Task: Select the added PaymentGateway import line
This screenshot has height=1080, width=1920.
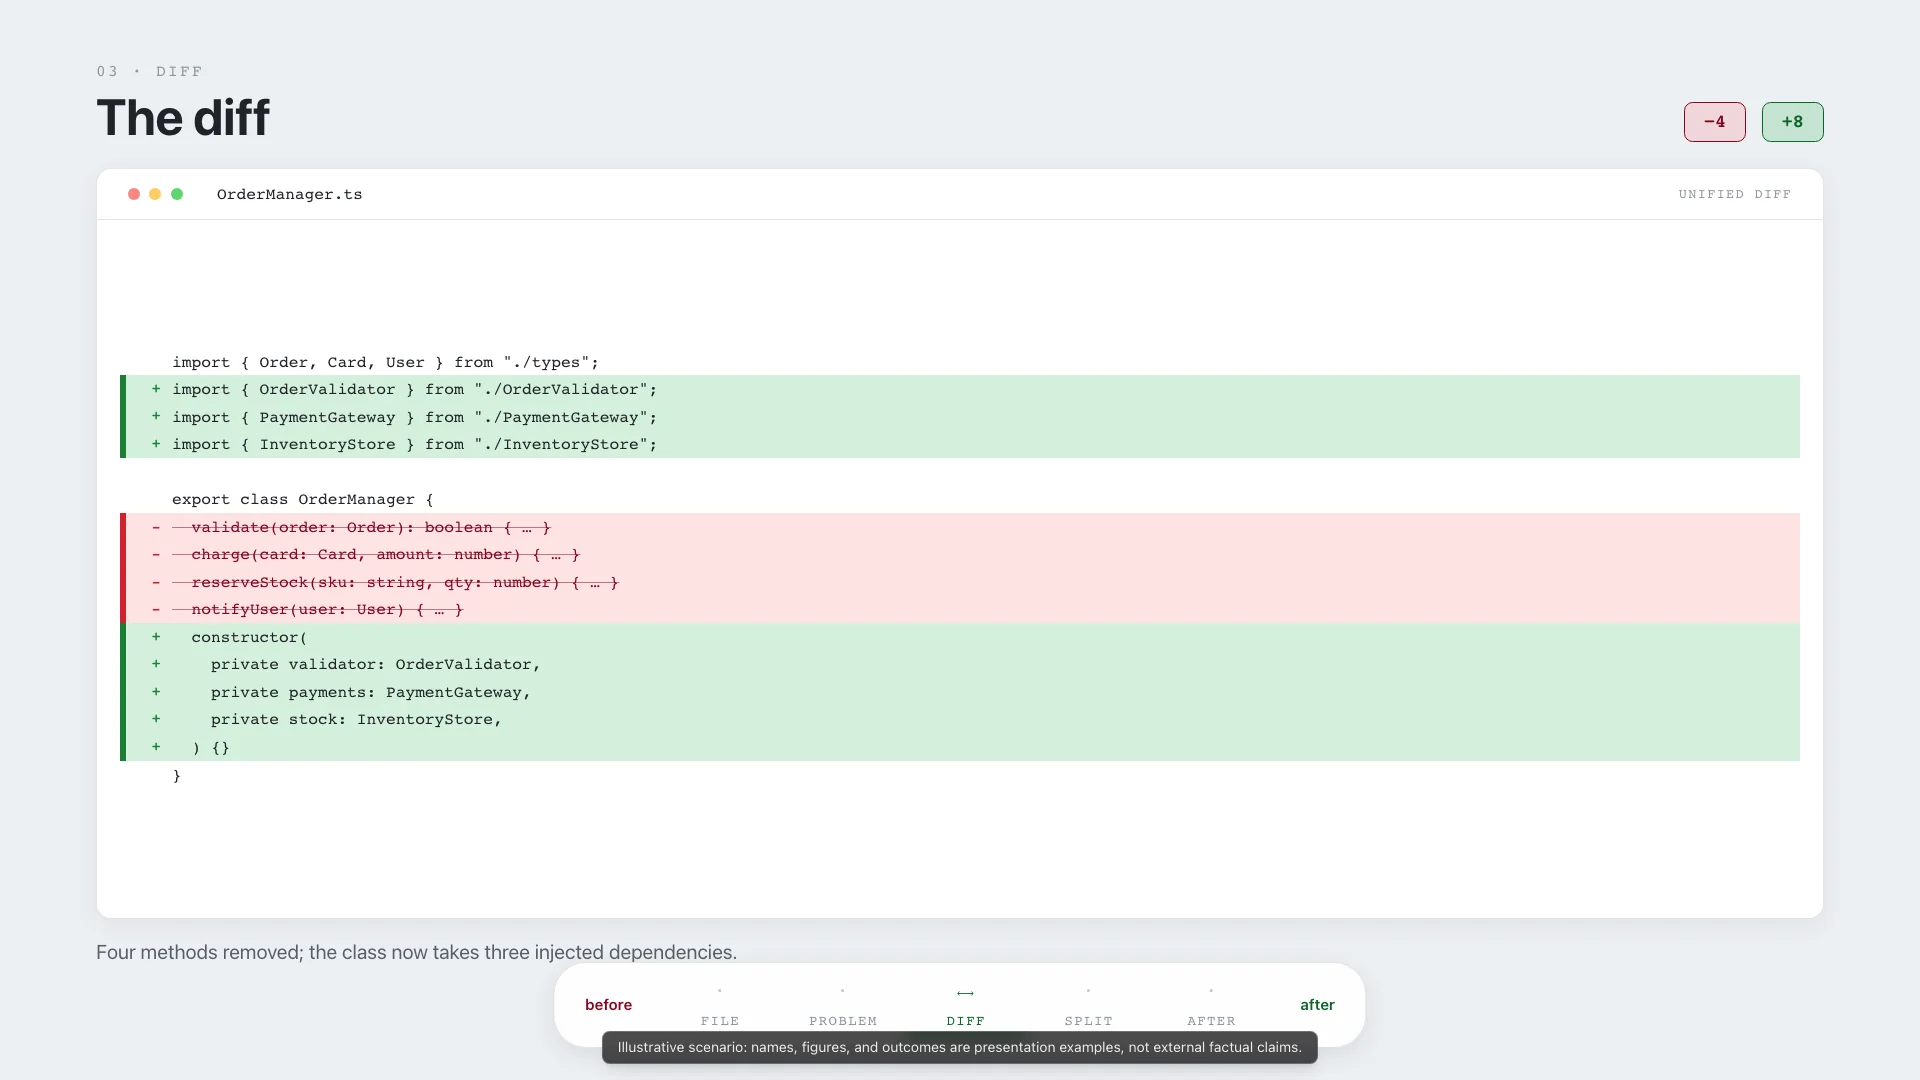Action: (960, 417)
